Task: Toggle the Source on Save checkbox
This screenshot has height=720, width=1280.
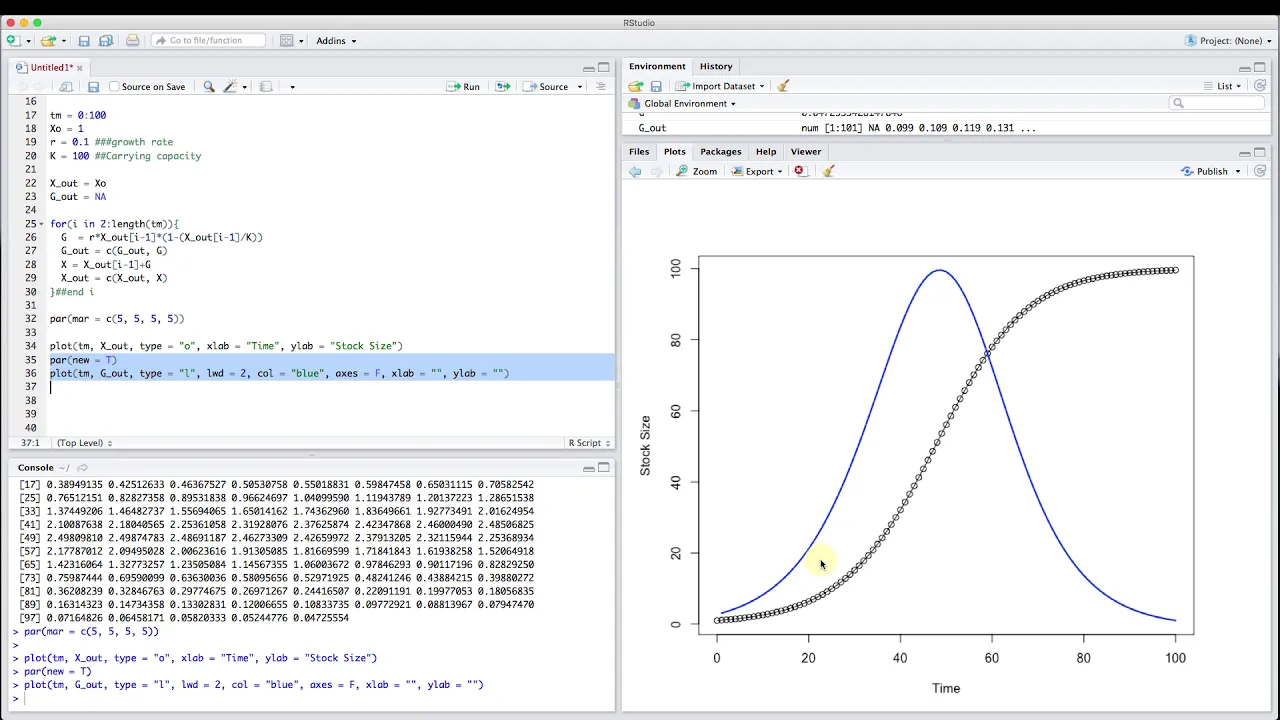Action: pyautogui.click(x=114, y=87)
